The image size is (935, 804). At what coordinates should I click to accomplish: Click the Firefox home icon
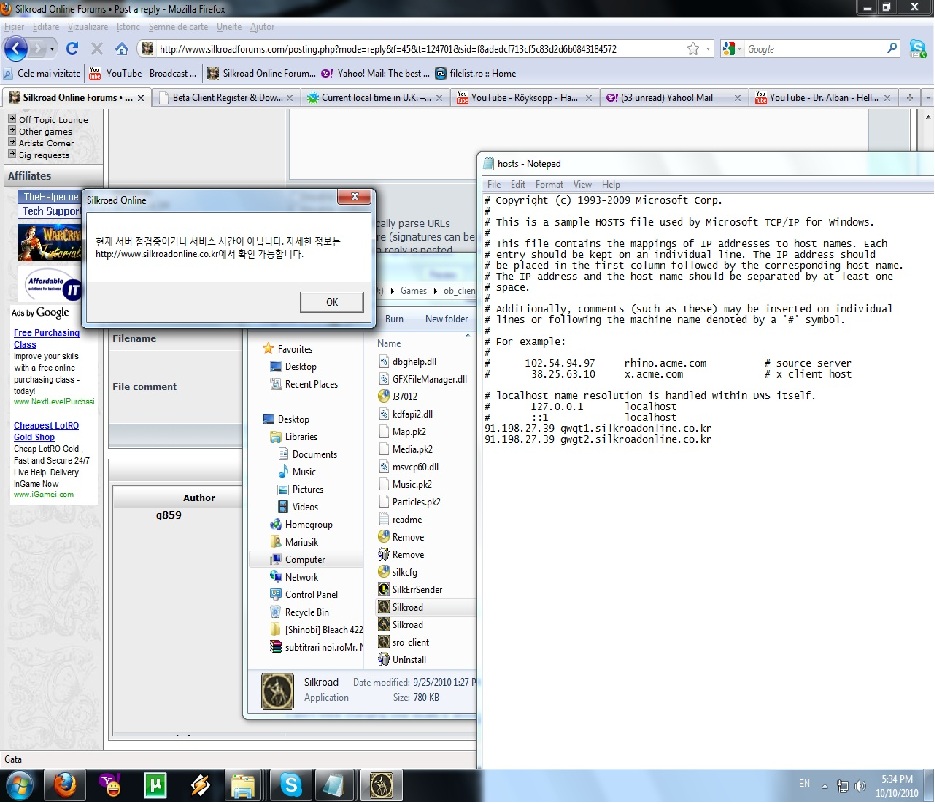coord(121,48)
